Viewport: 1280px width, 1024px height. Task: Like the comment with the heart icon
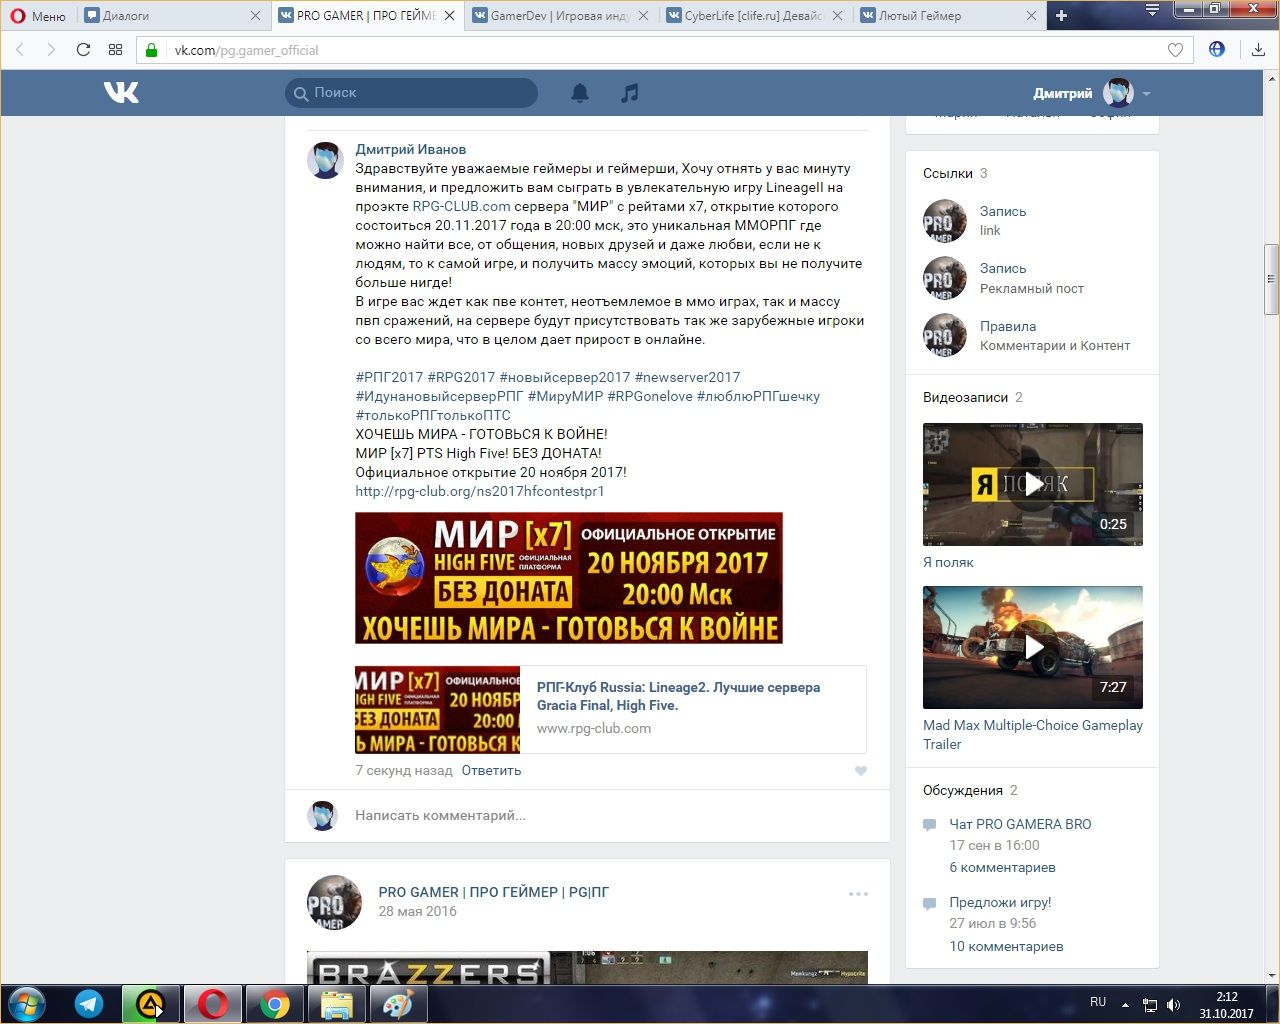point(860,771)
